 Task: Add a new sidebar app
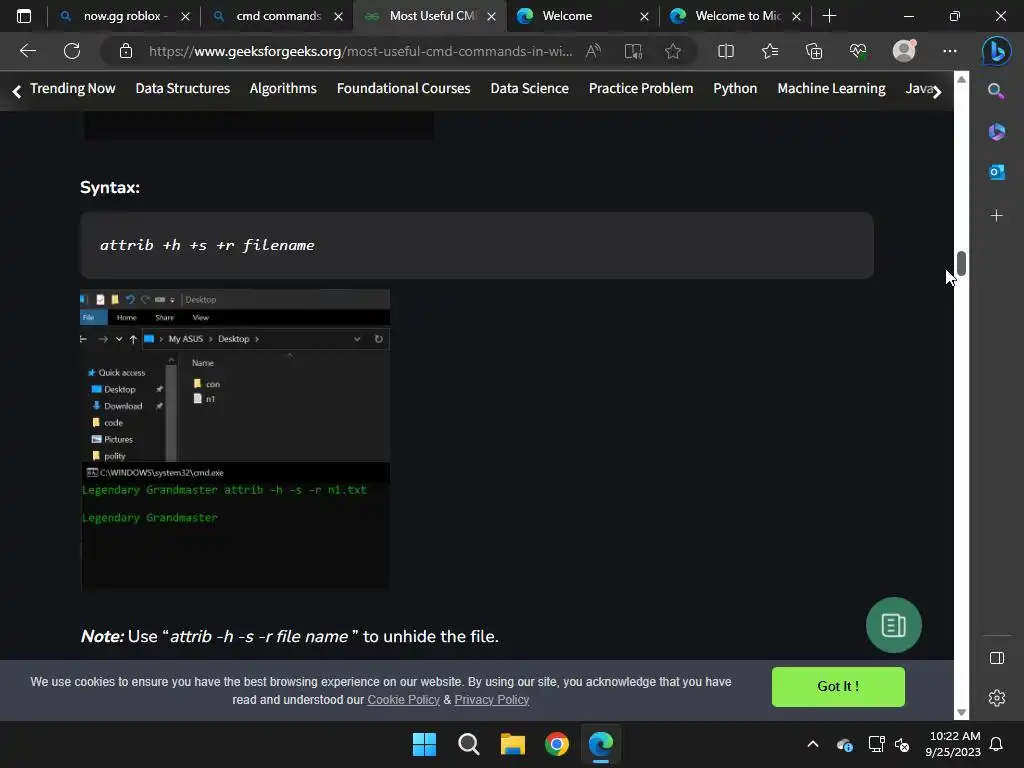[x=997, y=216]
